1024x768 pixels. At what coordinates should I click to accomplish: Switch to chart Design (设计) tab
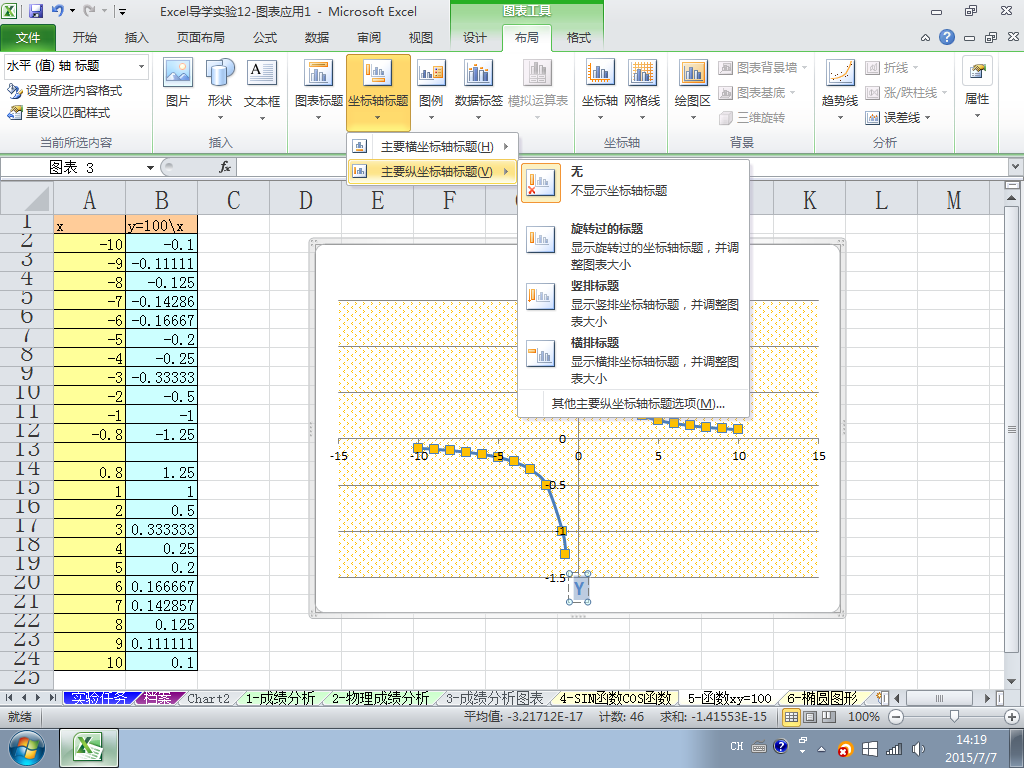tap(475, 38)
